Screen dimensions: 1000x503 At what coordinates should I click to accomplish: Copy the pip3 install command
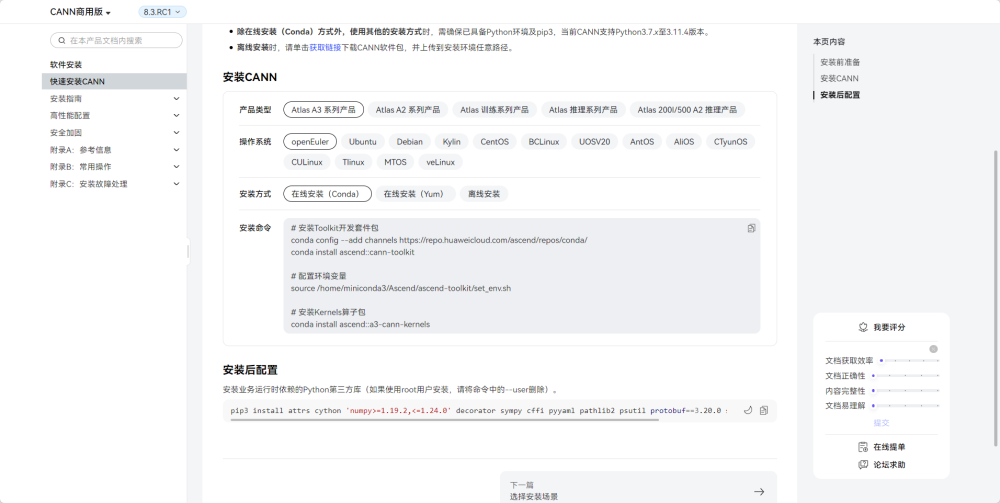[764, 411]
